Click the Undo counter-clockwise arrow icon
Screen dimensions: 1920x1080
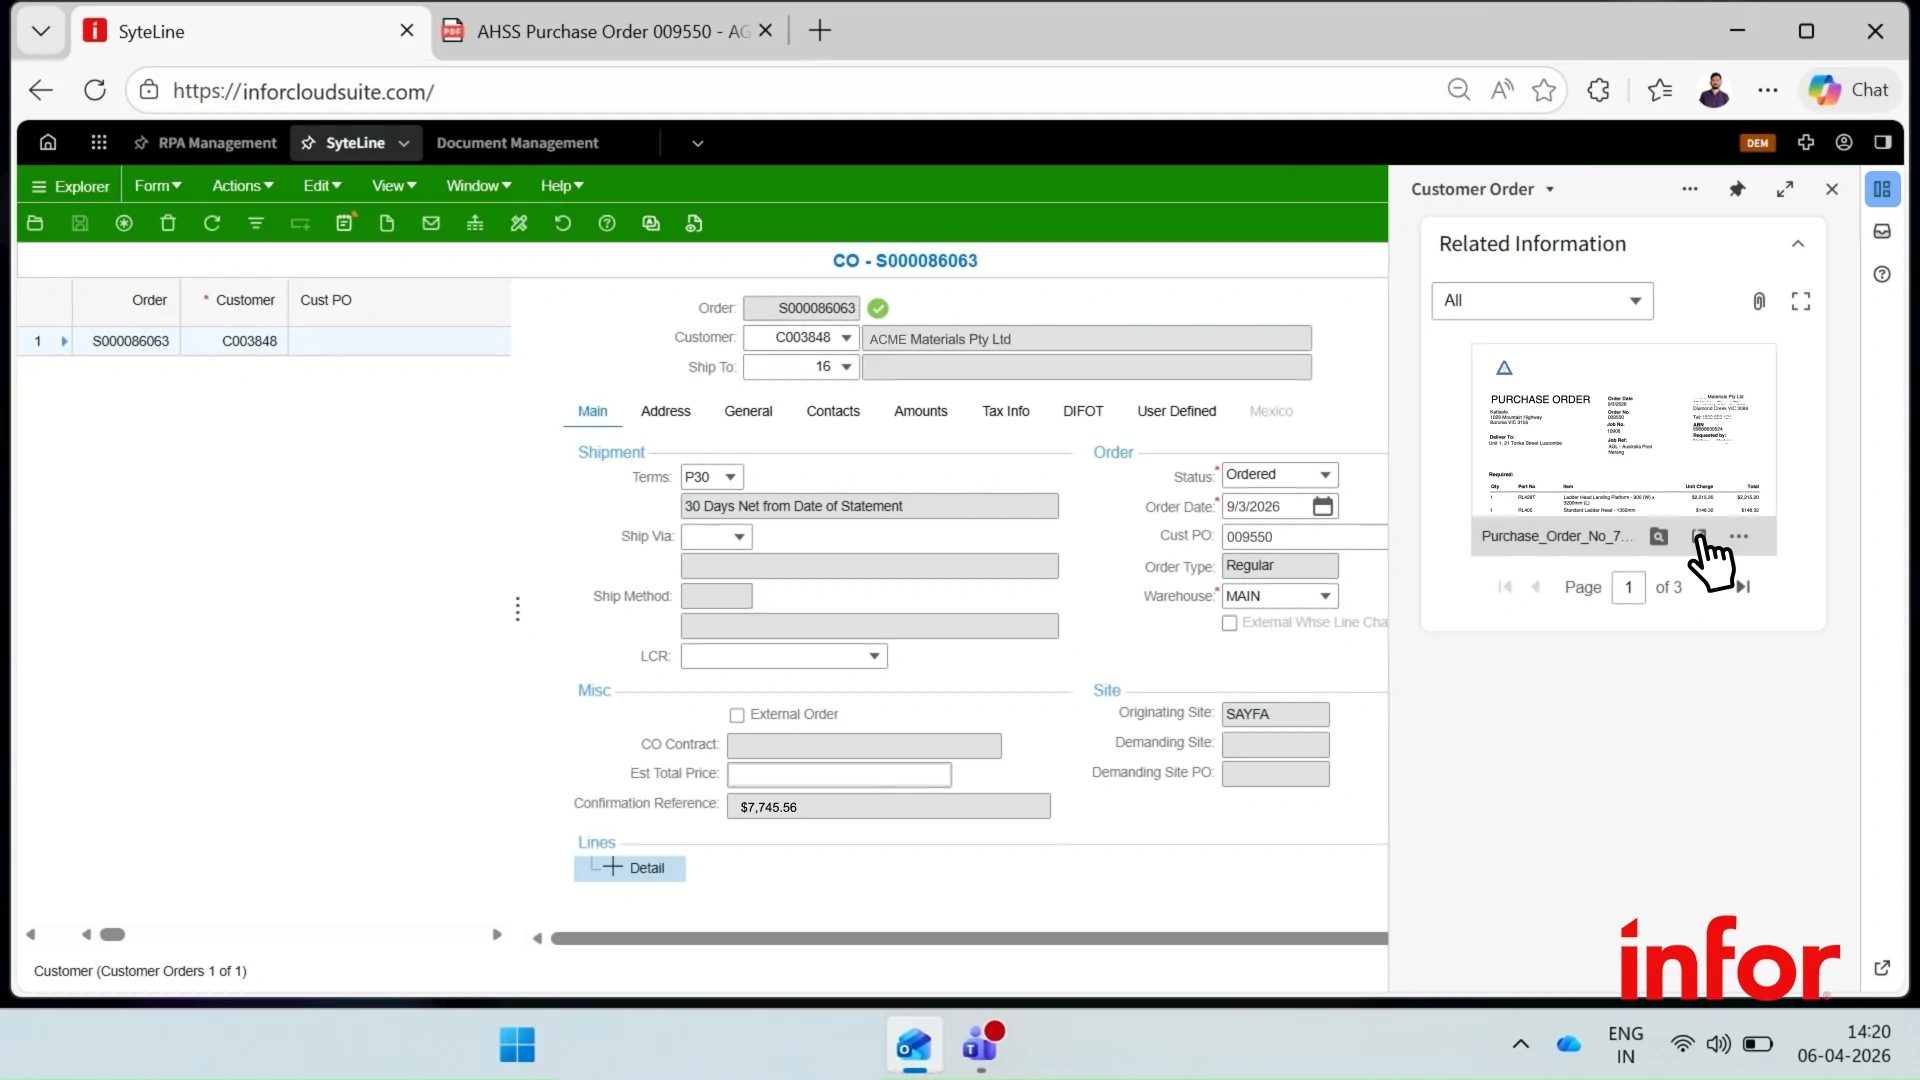coord(563,223)
